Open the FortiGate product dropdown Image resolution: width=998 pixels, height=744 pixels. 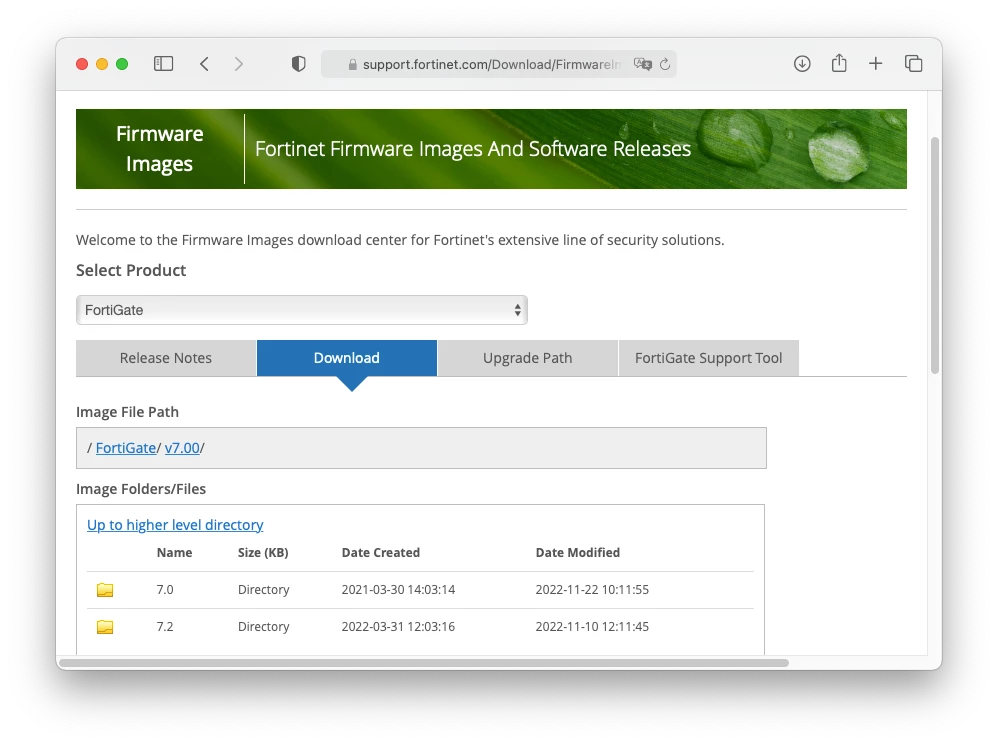302,310
